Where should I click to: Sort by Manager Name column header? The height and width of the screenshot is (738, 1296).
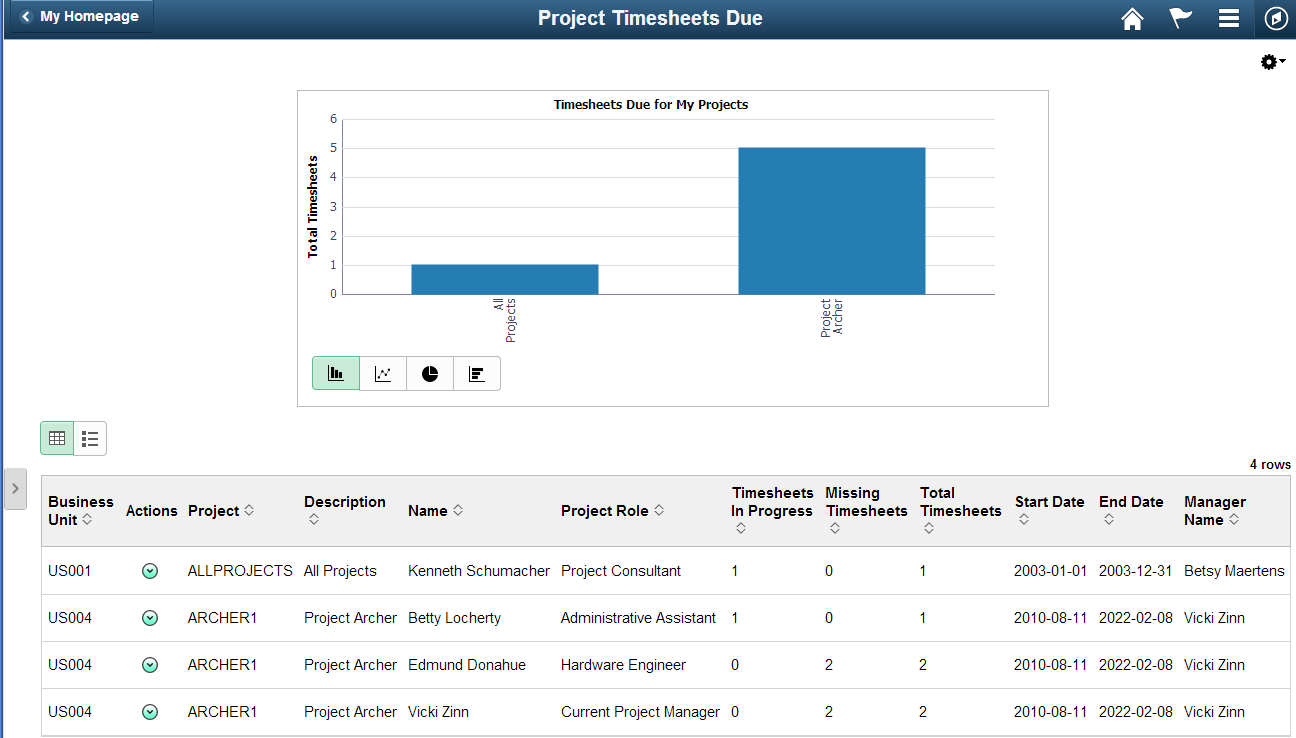pyautogui.click(x=1212, y=510)
